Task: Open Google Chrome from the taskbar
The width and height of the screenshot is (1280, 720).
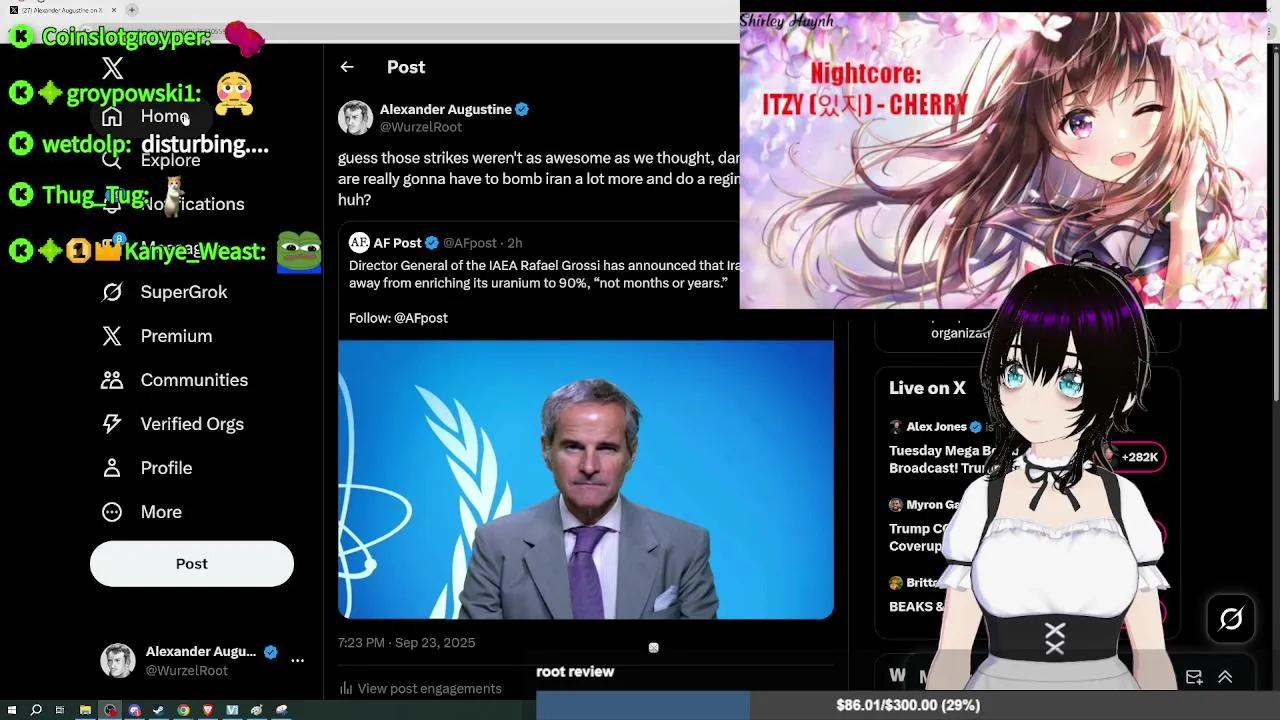Action: 184,710
